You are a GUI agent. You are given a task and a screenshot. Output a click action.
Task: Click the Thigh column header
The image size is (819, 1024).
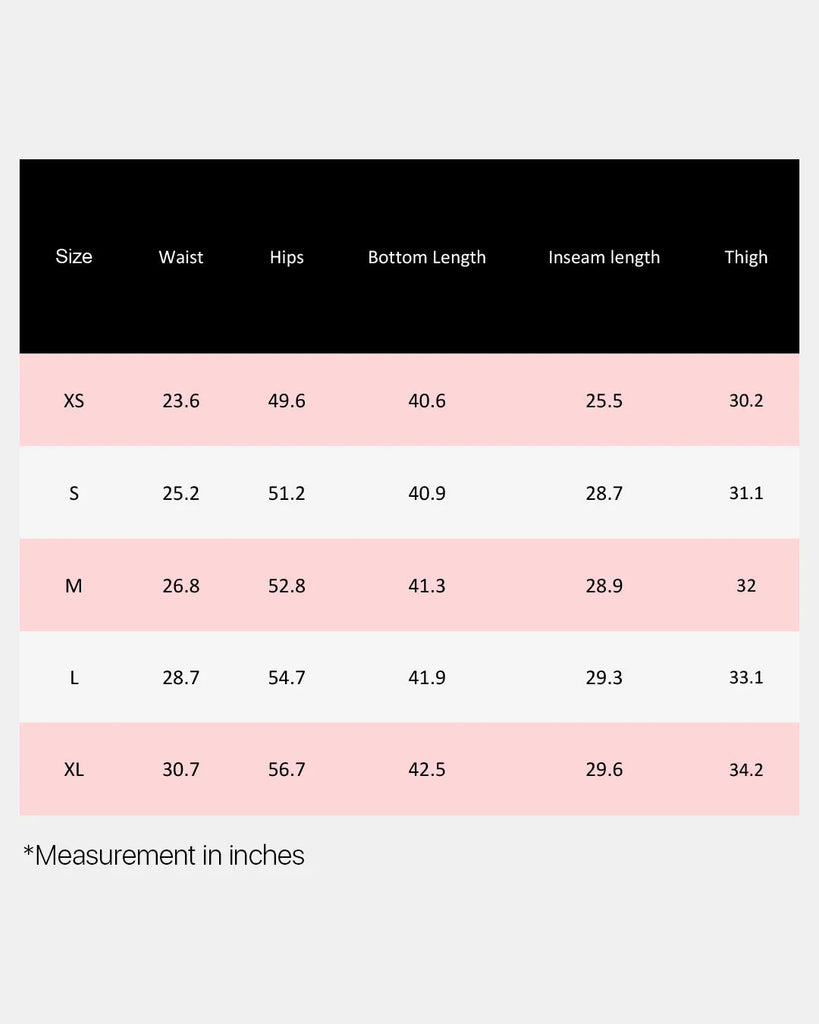point(746,257)
